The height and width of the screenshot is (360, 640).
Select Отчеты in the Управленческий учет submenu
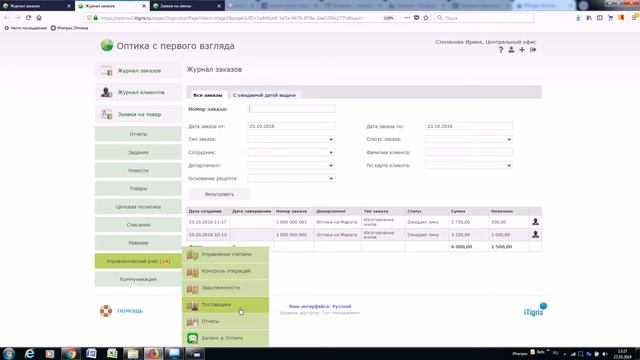pos(225,321)
